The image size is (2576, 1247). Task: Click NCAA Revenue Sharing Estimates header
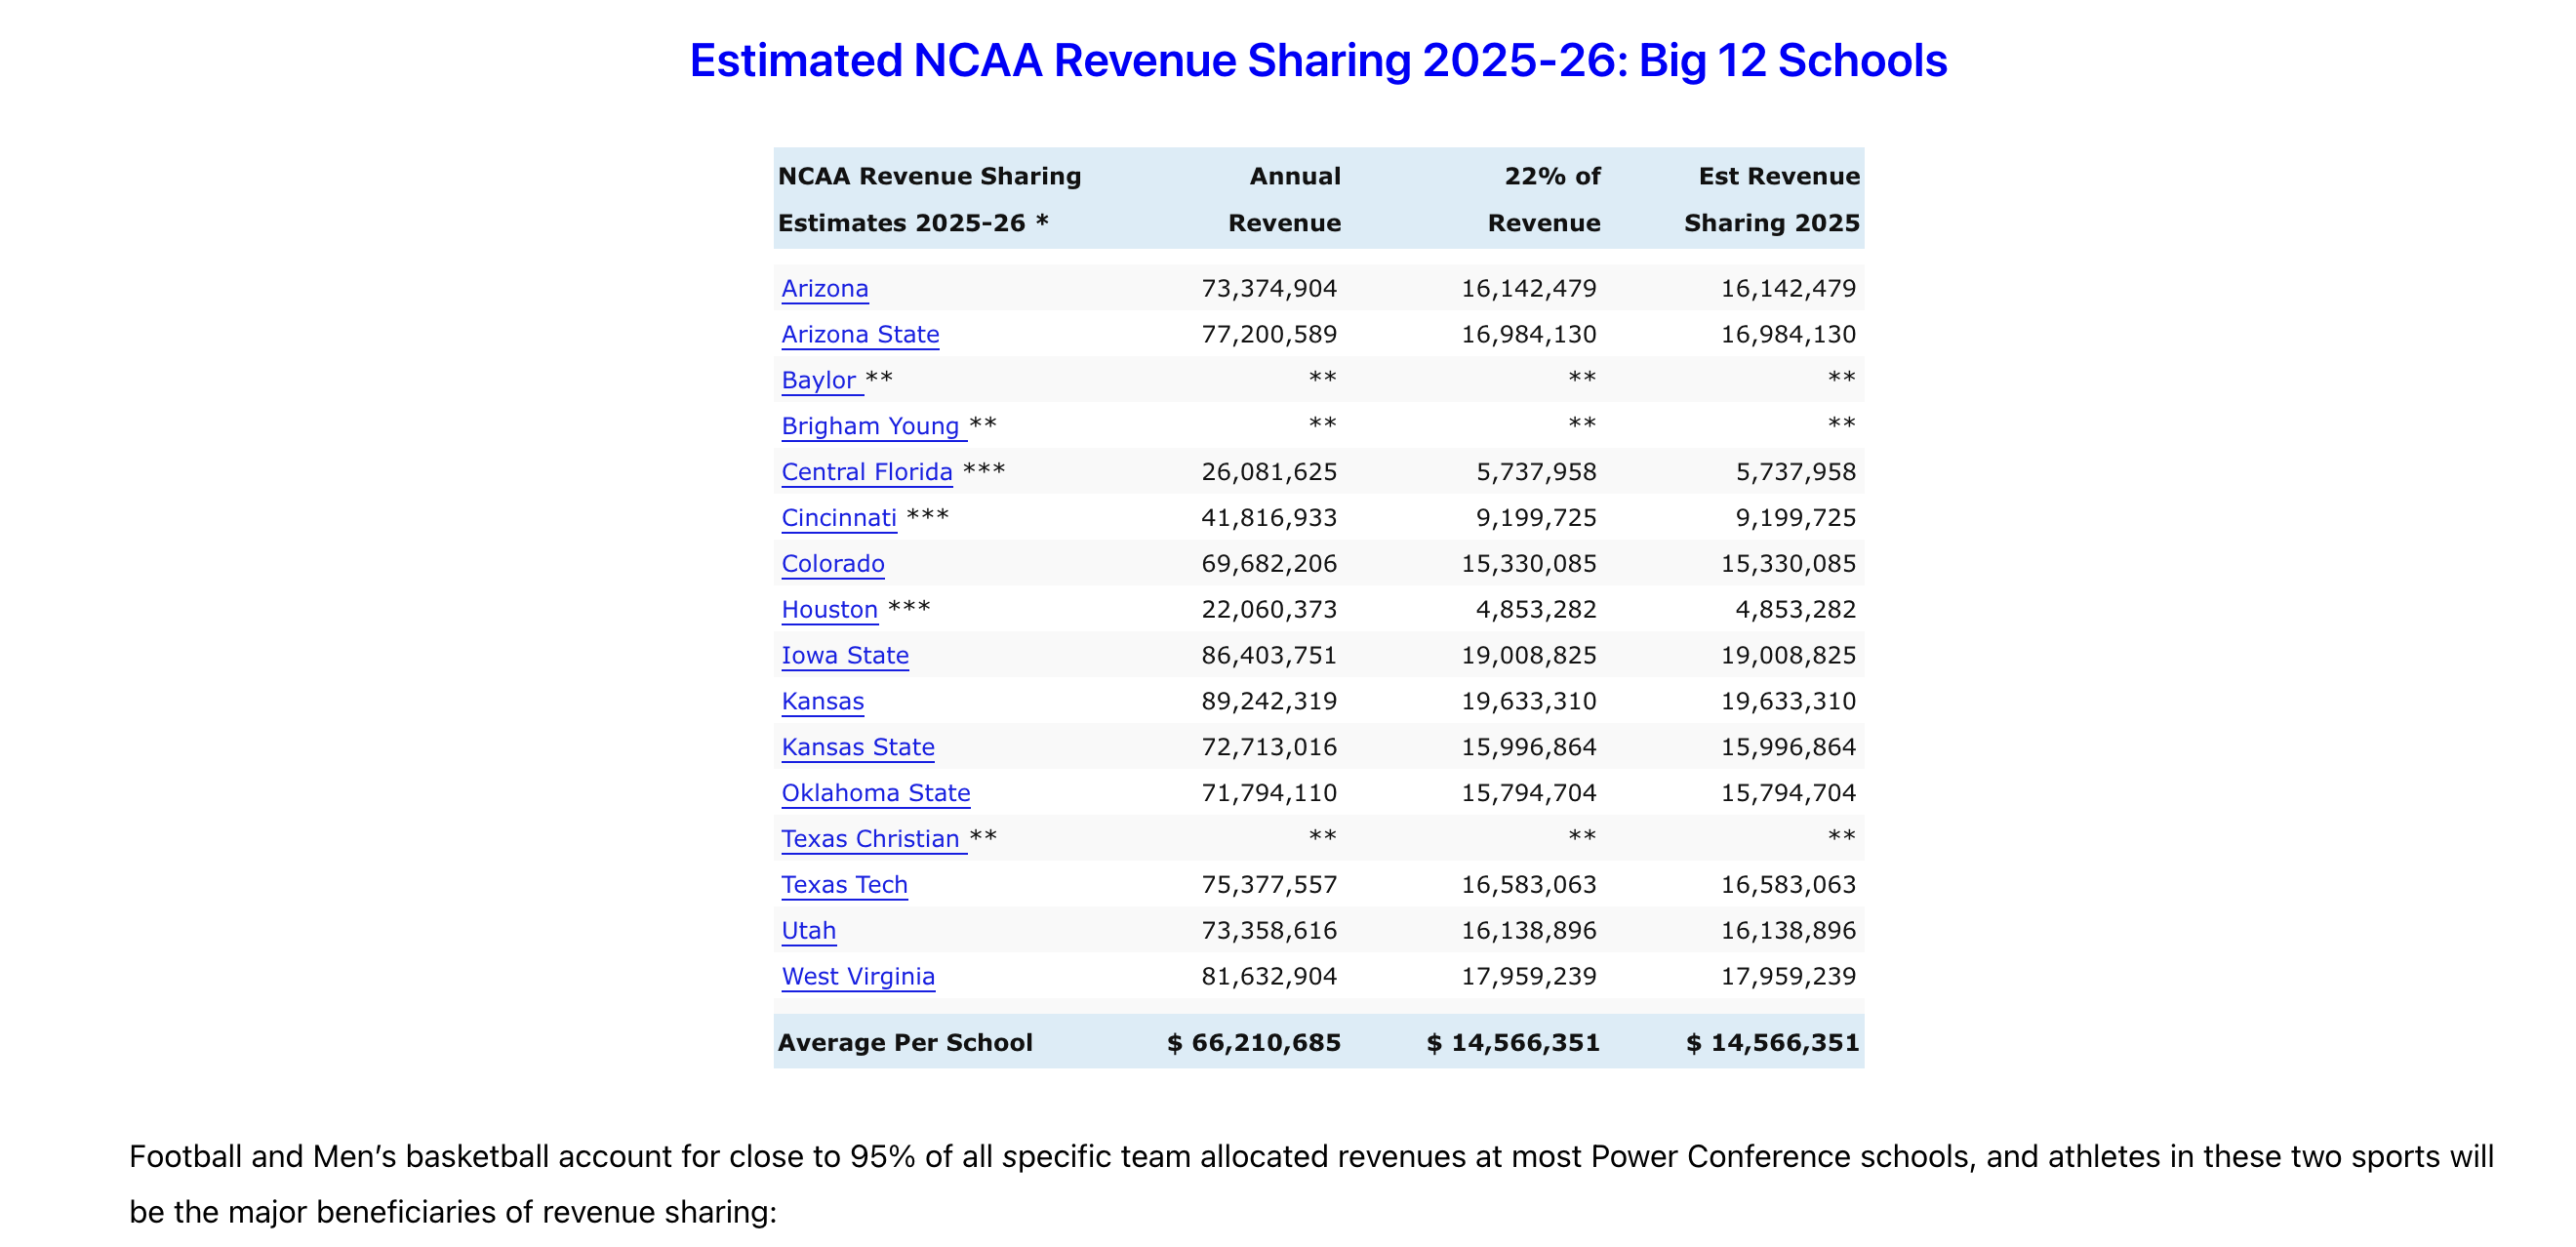[x=929, y=199]
